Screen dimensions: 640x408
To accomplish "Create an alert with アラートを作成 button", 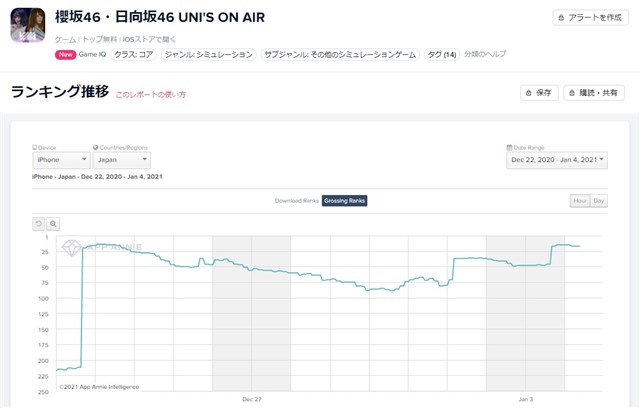I will coord(591,18).
